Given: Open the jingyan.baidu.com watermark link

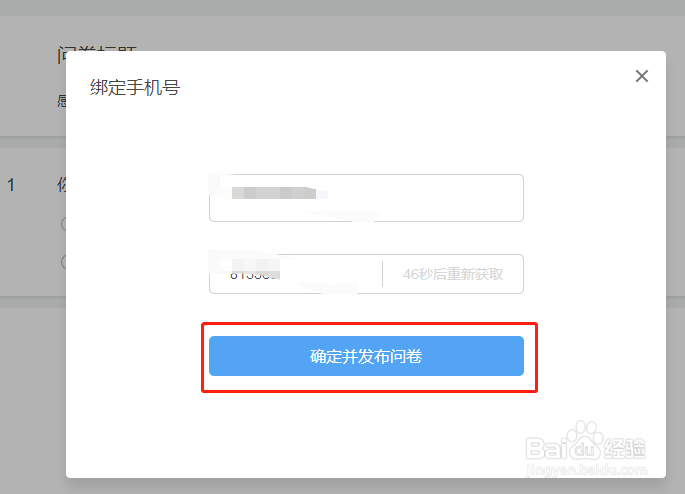Looking at the screenshot, I should coord(586,470).
